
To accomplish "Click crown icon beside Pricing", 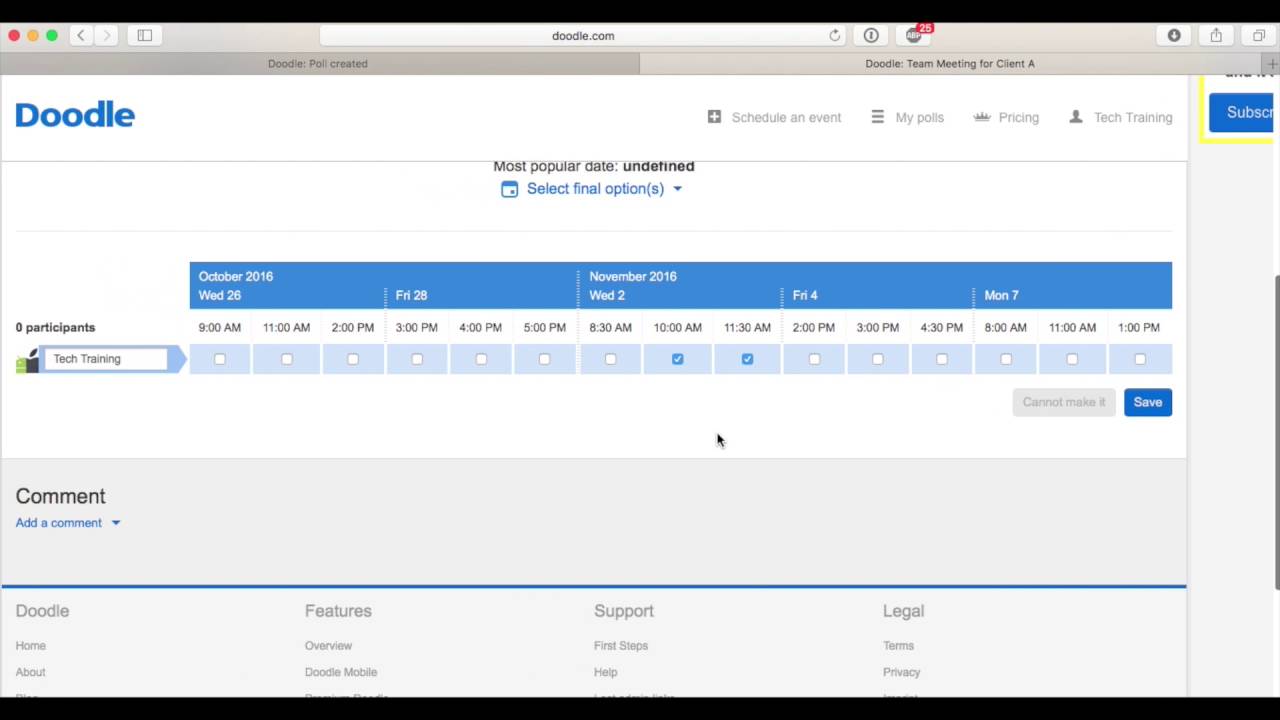I will tap(981, 117).
